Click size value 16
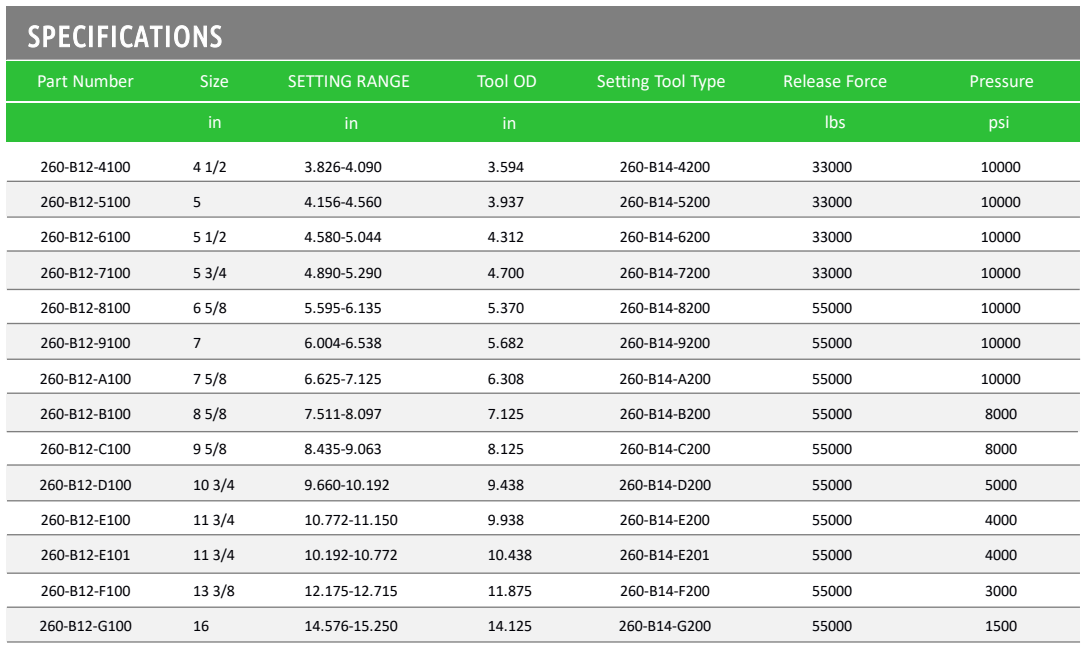 pyautogui.click(x=201, y=626)
